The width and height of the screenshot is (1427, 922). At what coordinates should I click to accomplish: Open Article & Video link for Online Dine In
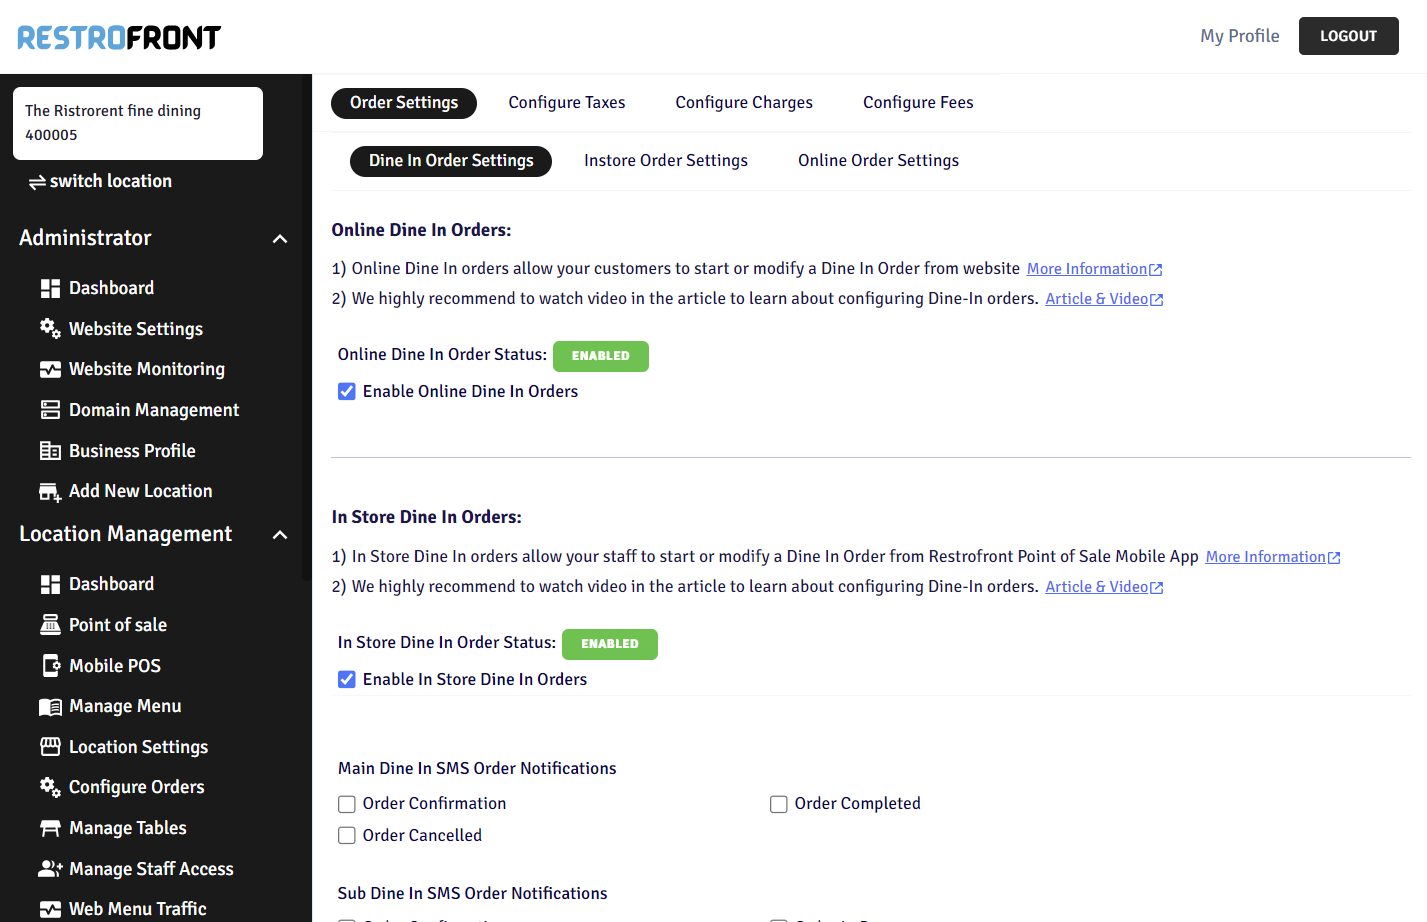[x=1097, y=299]
